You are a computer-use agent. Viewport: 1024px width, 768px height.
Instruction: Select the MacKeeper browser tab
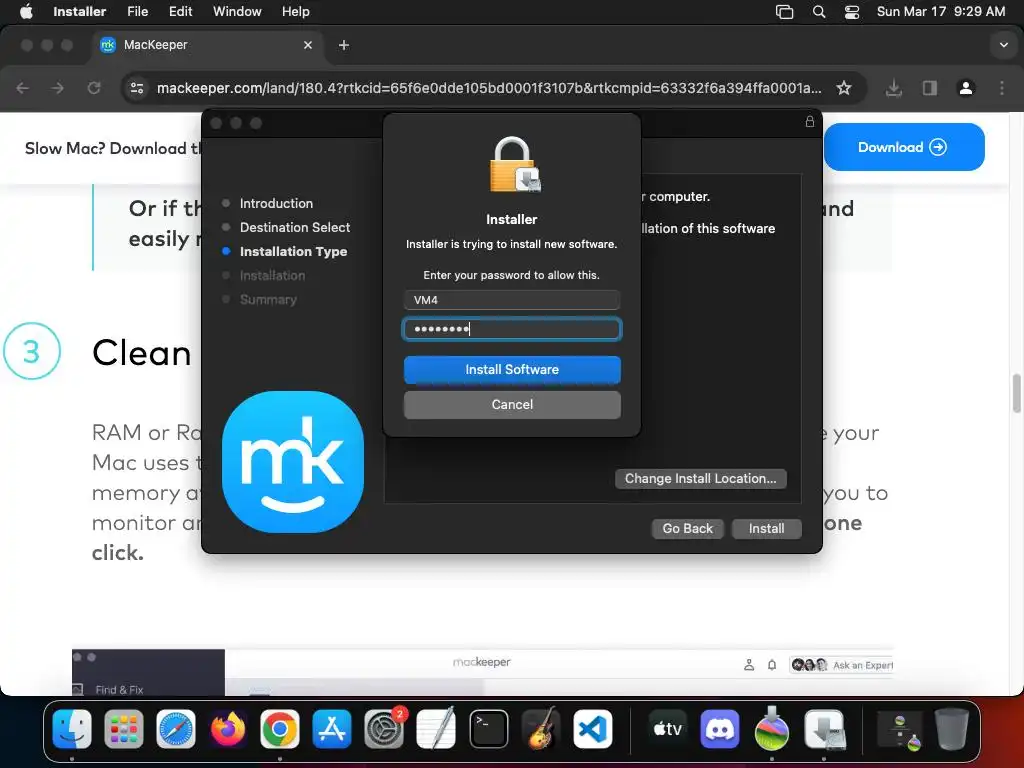point(204,45)
